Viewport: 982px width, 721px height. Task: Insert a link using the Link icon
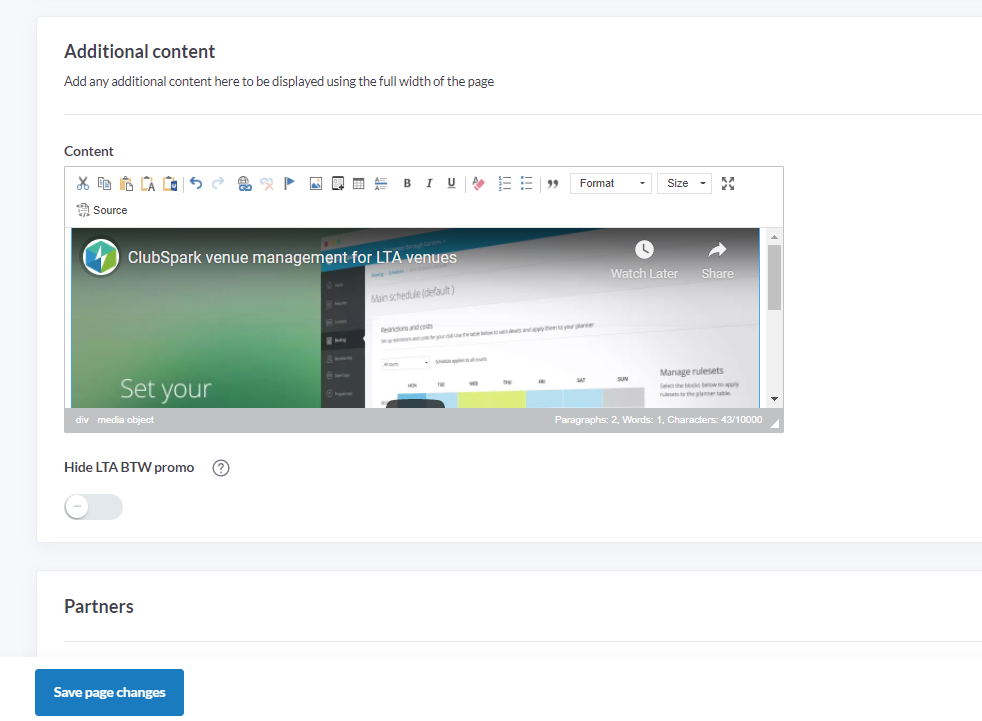(x=244, y=183)
